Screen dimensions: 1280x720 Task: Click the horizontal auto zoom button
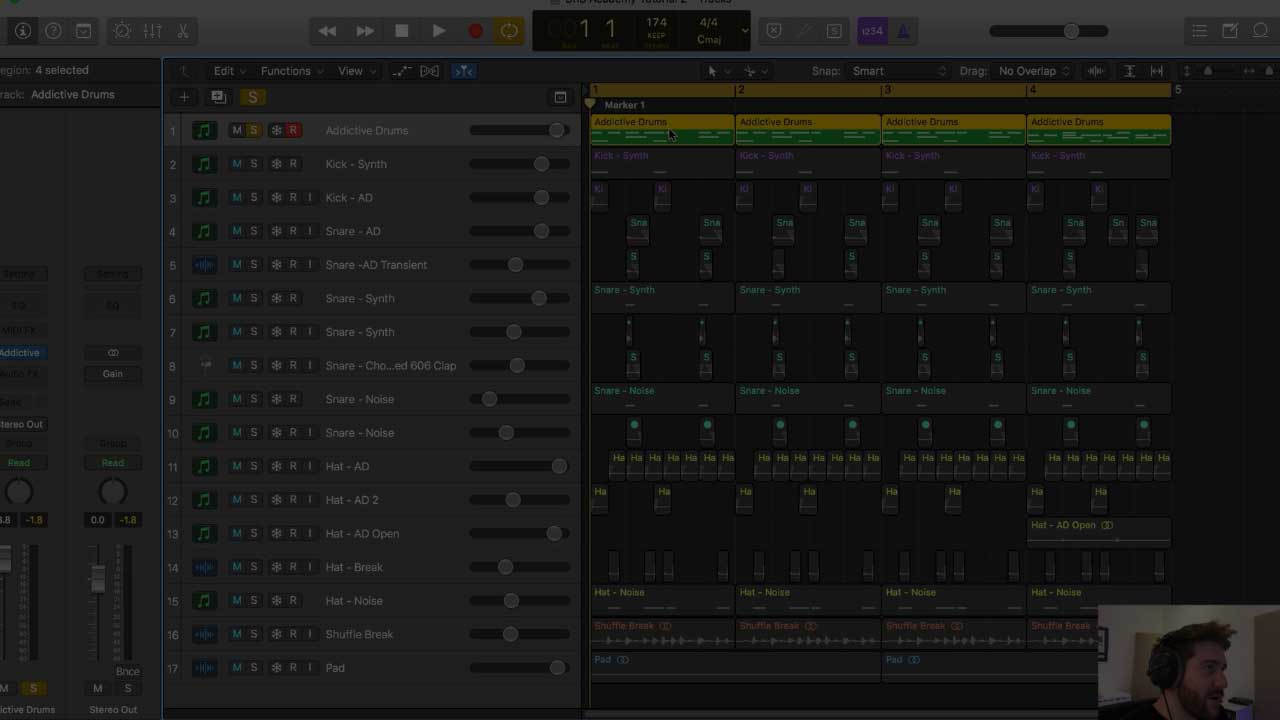(1157, 71)
